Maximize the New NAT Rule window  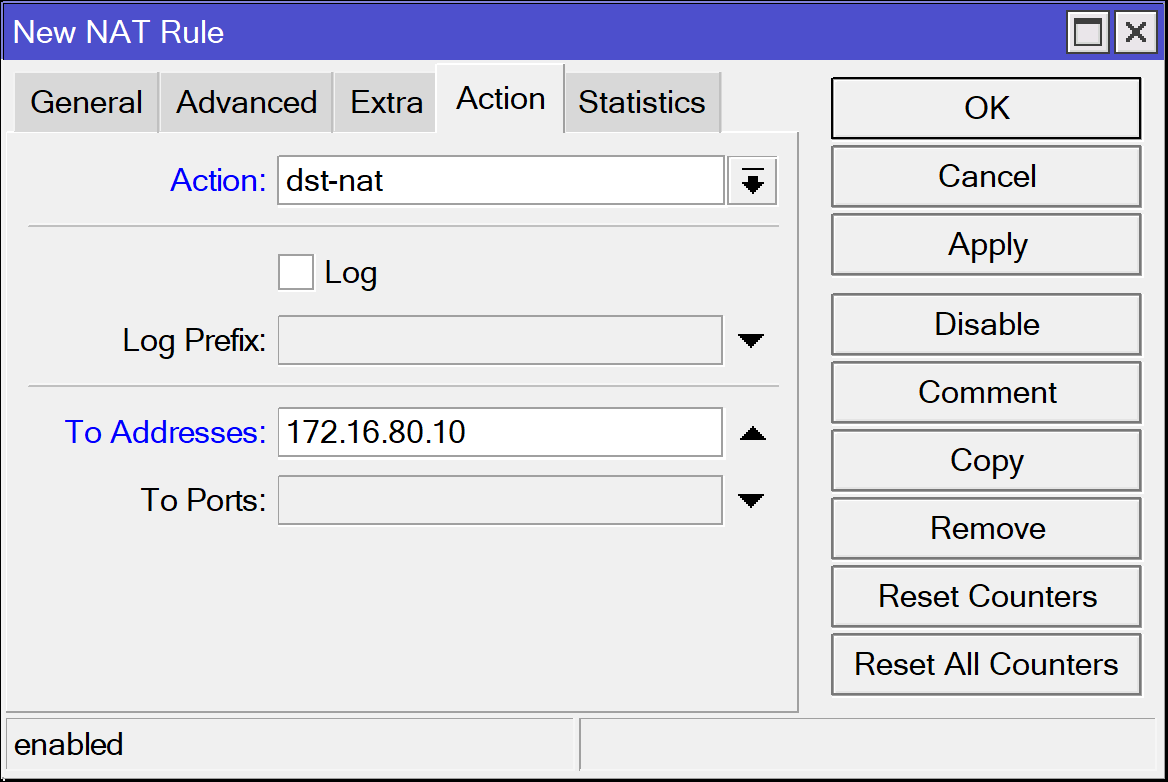point(1090,33)
